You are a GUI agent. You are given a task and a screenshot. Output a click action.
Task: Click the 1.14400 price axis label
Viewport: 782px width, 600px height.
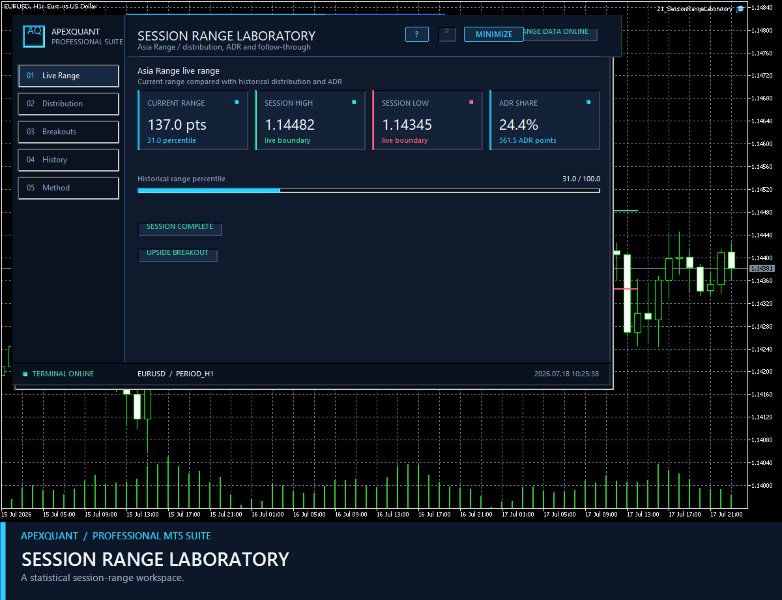[x=762, y=258]
